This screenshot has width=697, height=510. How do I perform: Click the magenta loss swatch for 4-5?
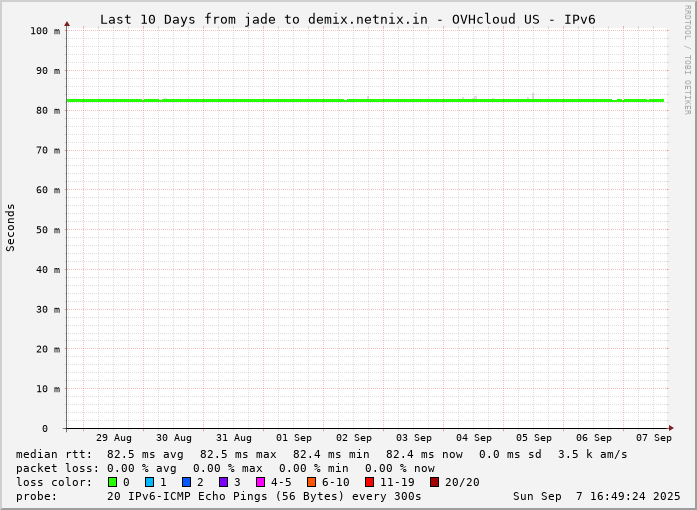[x=260, y=482]
